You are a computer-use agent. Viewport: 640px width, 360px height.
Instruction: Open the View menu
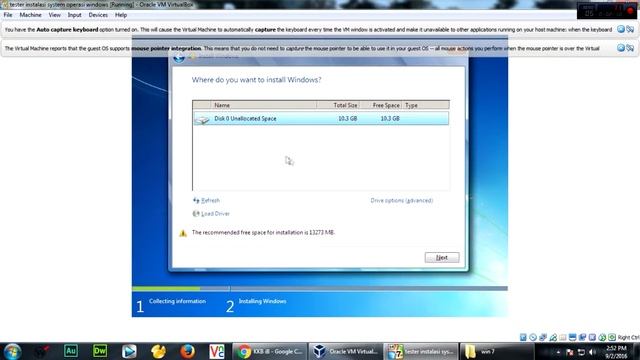click(x=55, y=15)
